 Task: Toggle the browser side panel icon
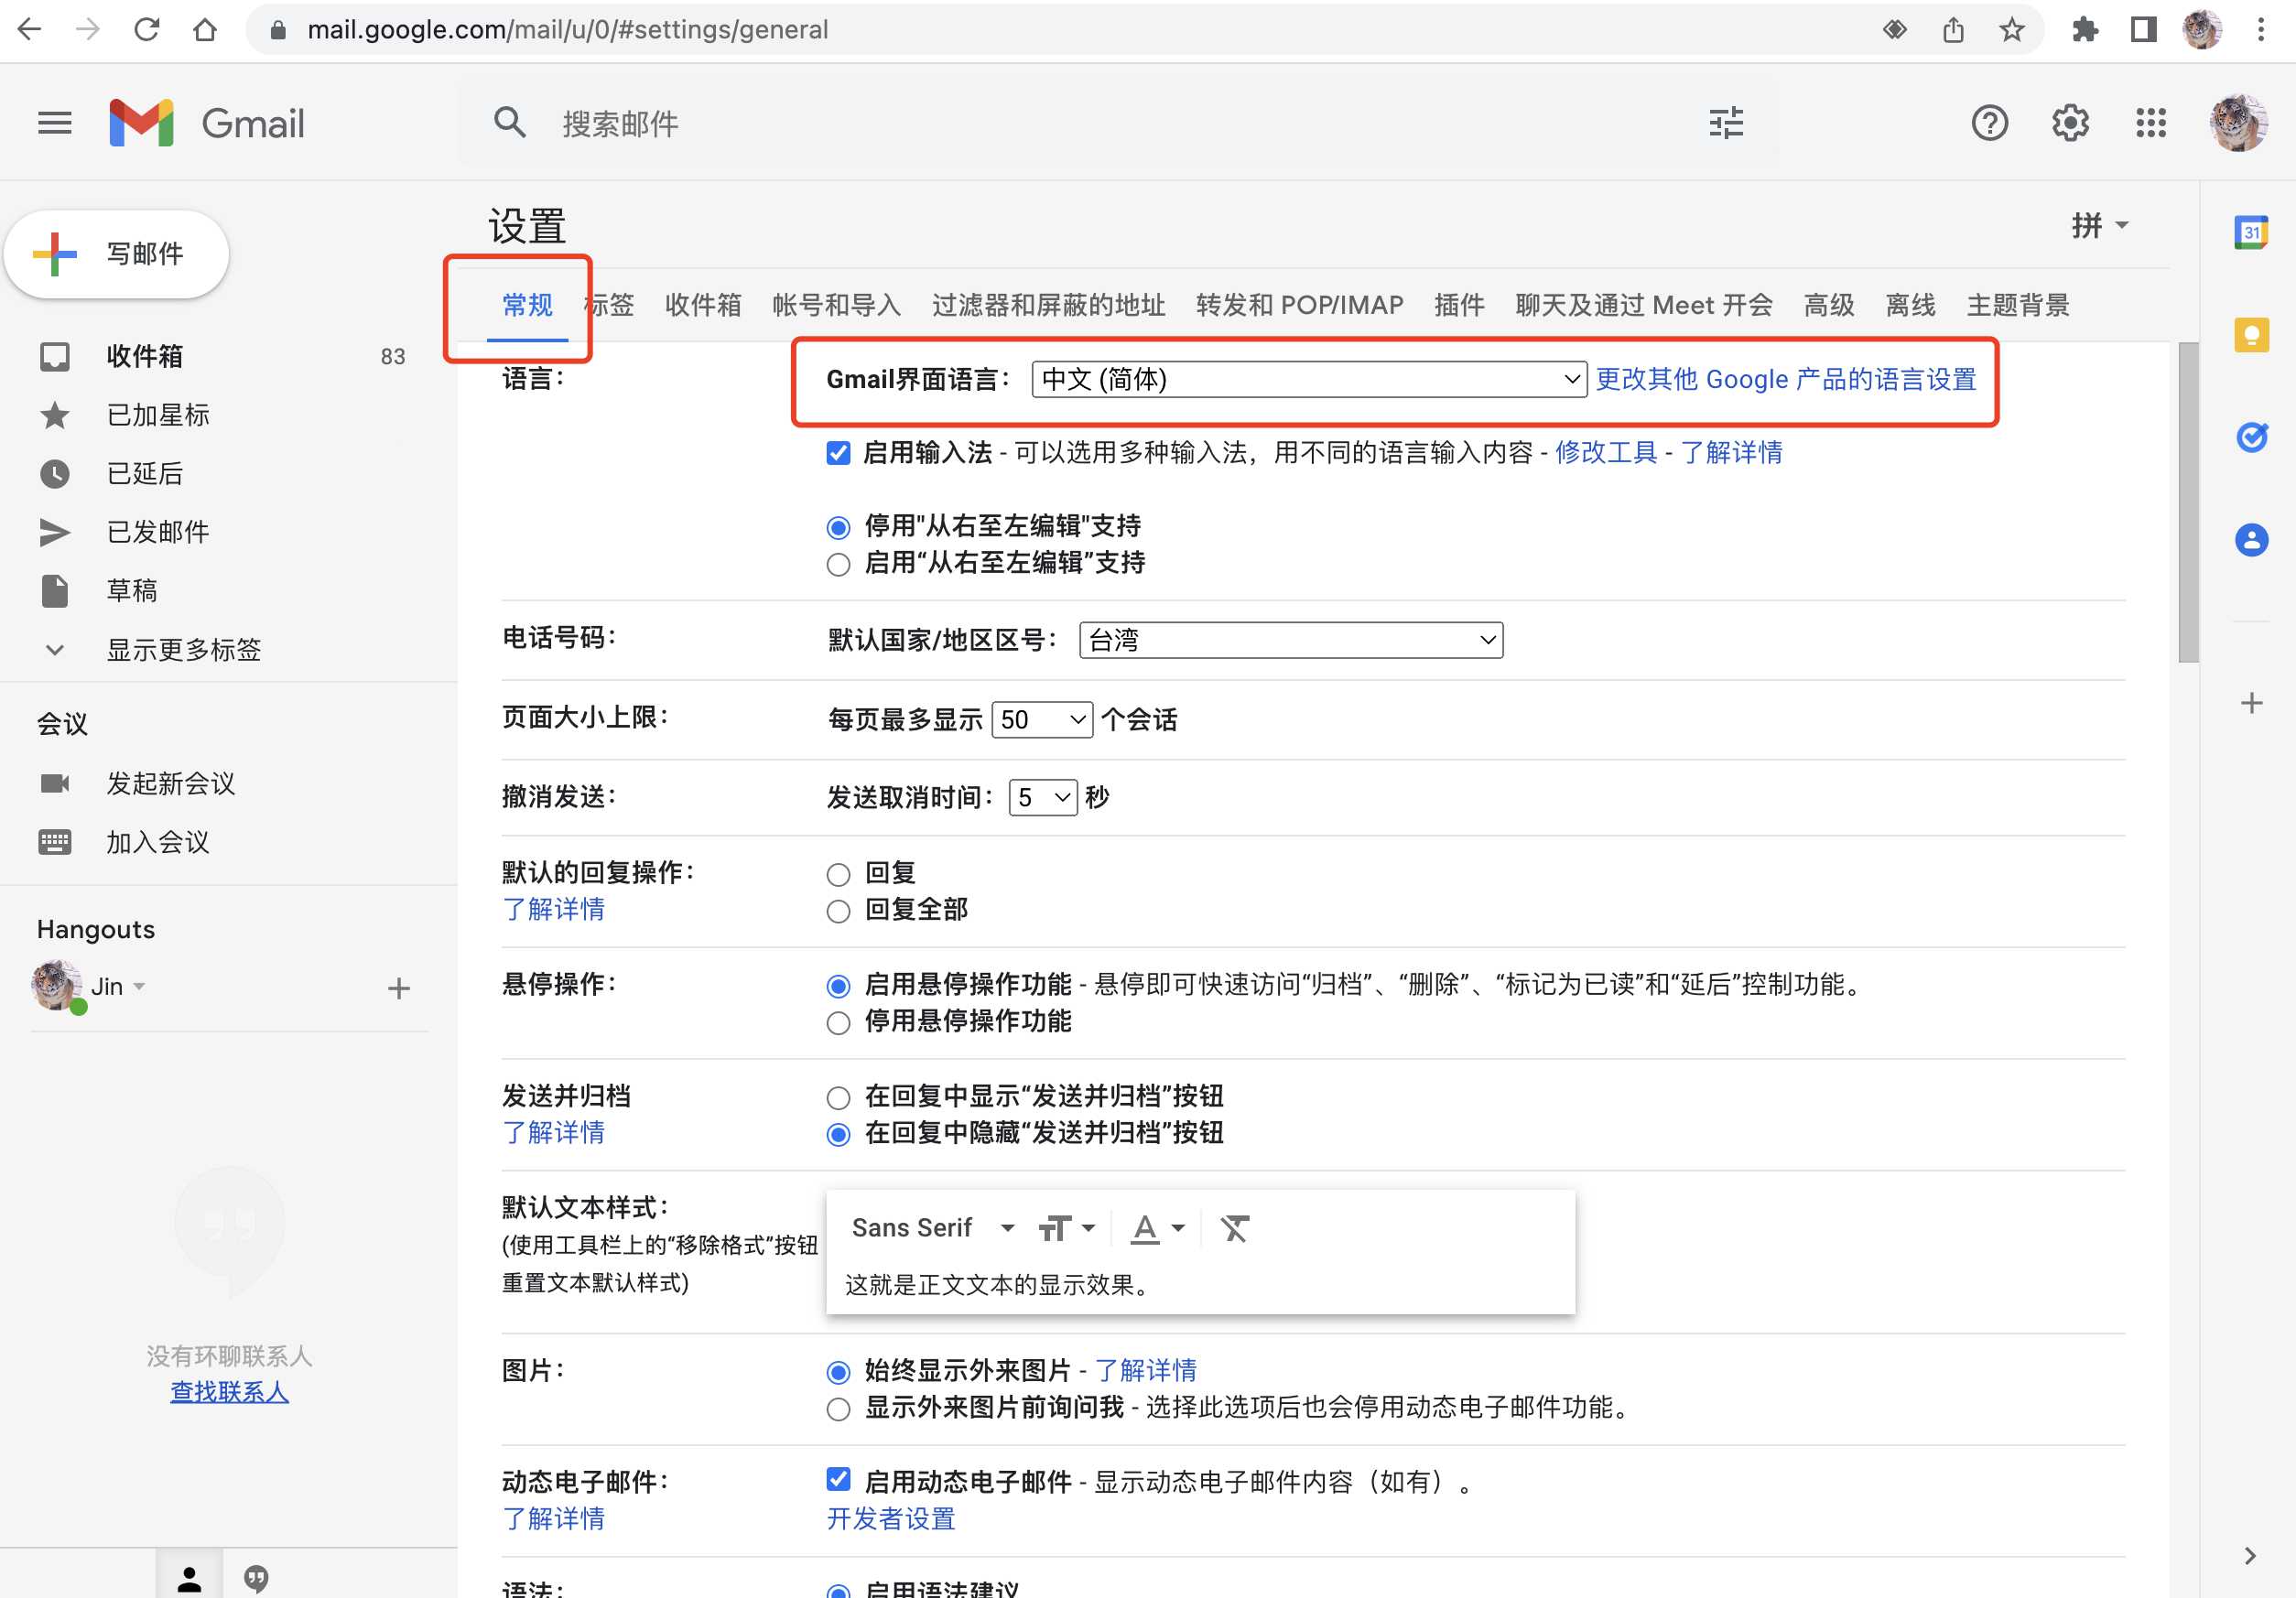(2143, 30)
